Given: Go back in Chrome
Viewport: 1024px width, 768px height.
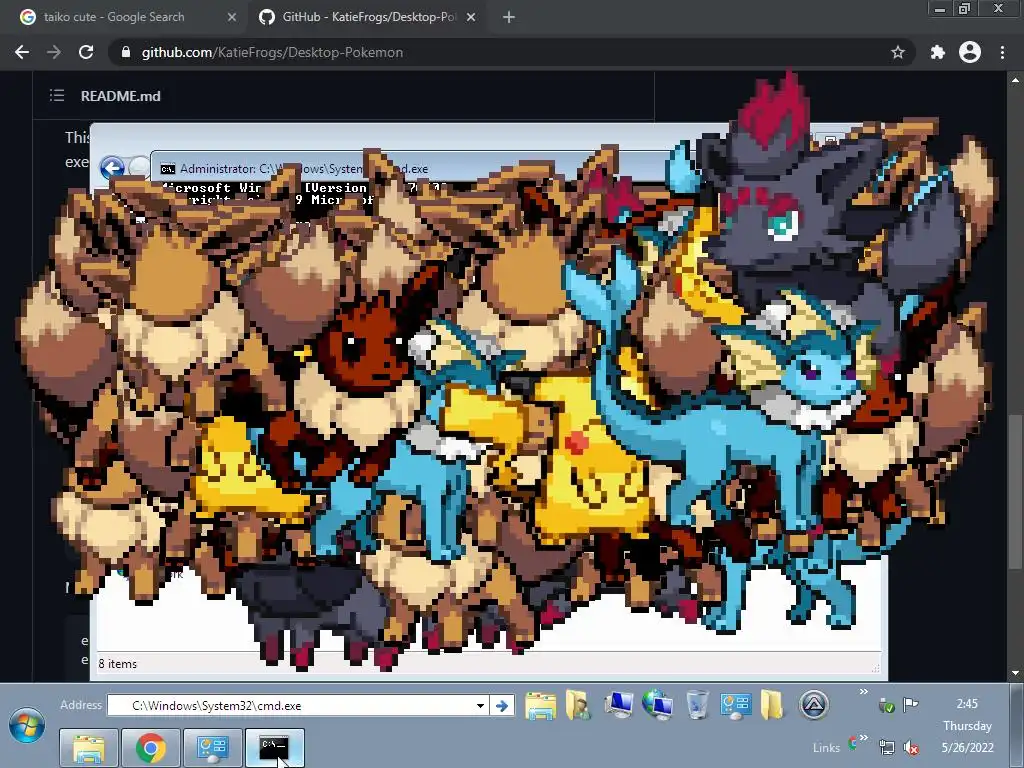Looking at the screenshot, I should click(x=22, y=52).
